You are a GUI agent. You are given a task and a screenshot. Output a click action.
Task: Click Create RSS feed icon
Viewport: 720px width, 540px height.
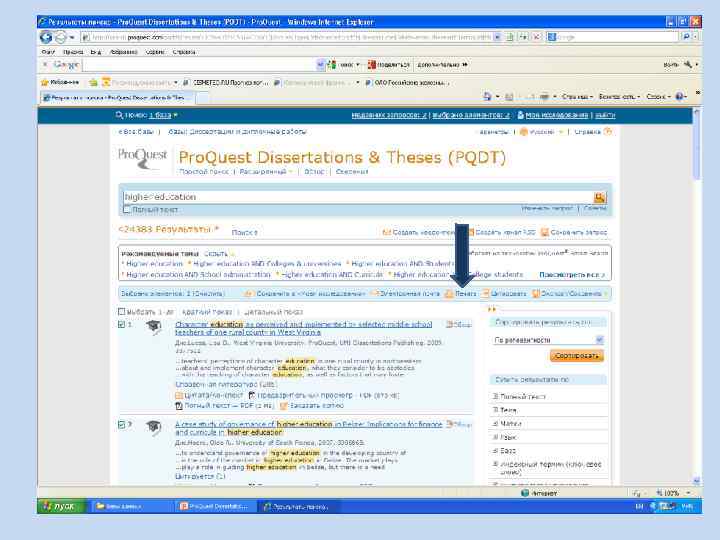[470, 232]
